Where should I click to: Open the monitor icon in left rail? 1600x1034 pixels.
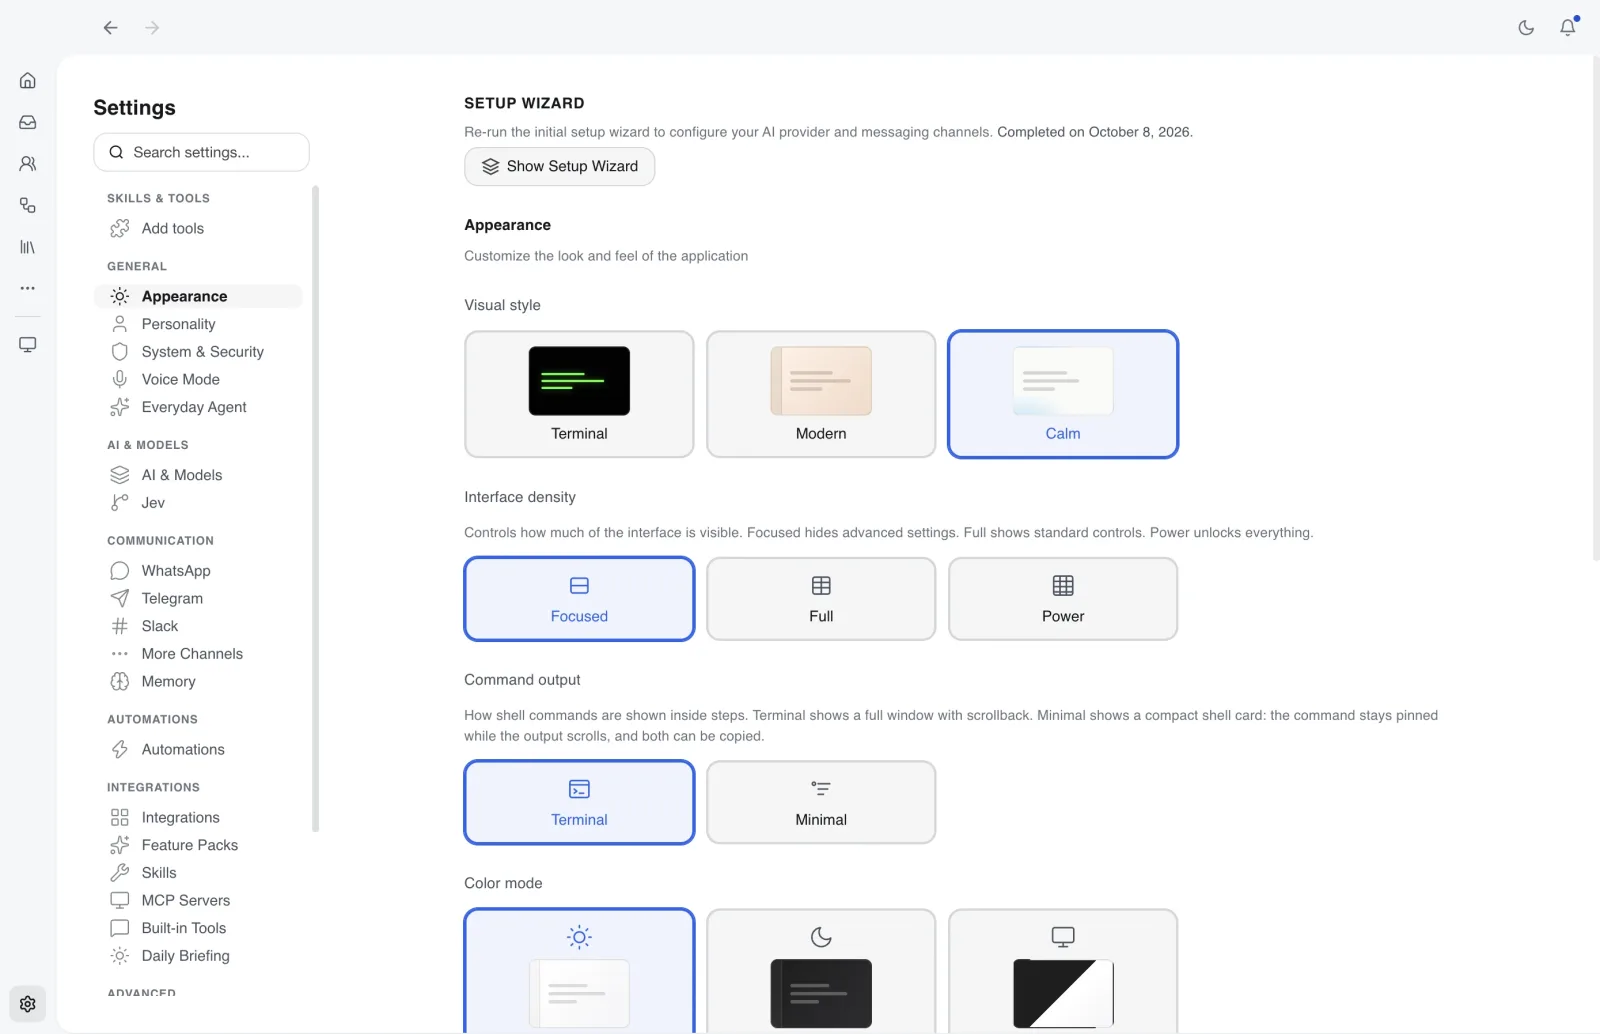point(28,345)
